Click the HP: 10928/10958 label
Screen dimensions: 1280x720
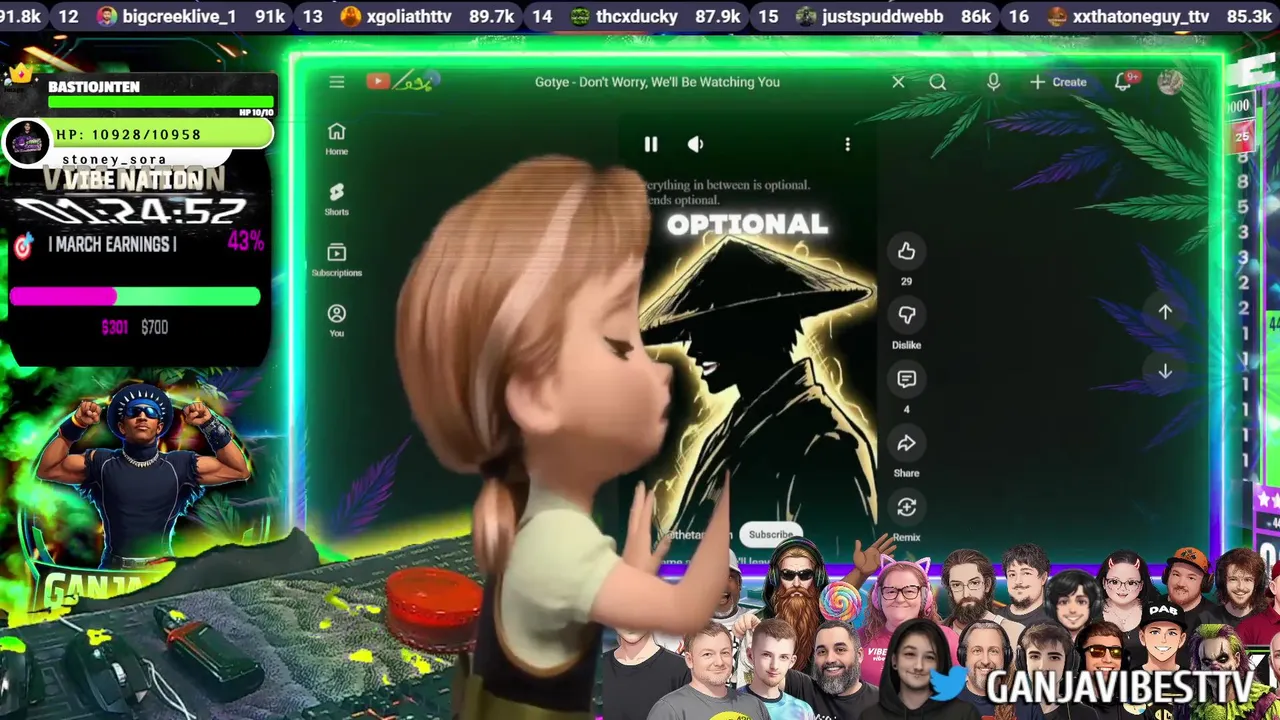coord(129,134)
